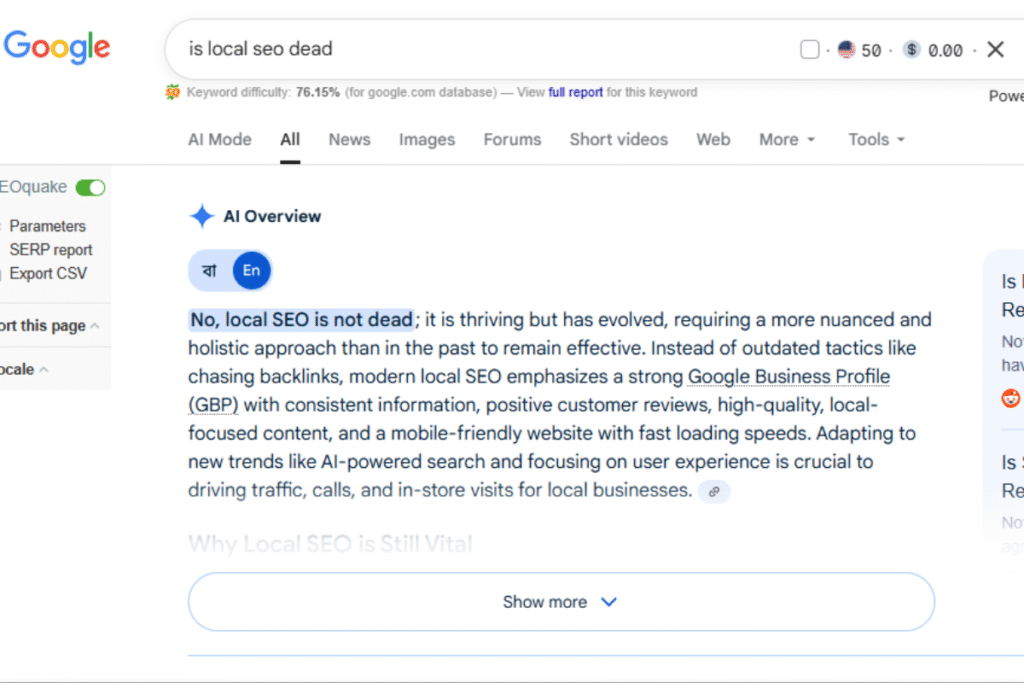
Task: Click into the search query field
Action: [480, 49]
